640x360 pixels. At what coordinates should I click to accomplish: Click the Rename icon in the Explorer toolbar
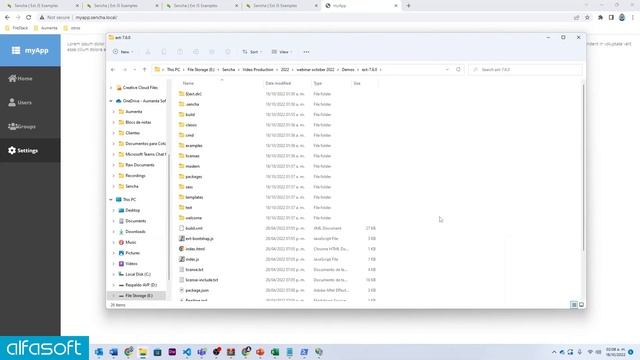[x=196, y=52]
